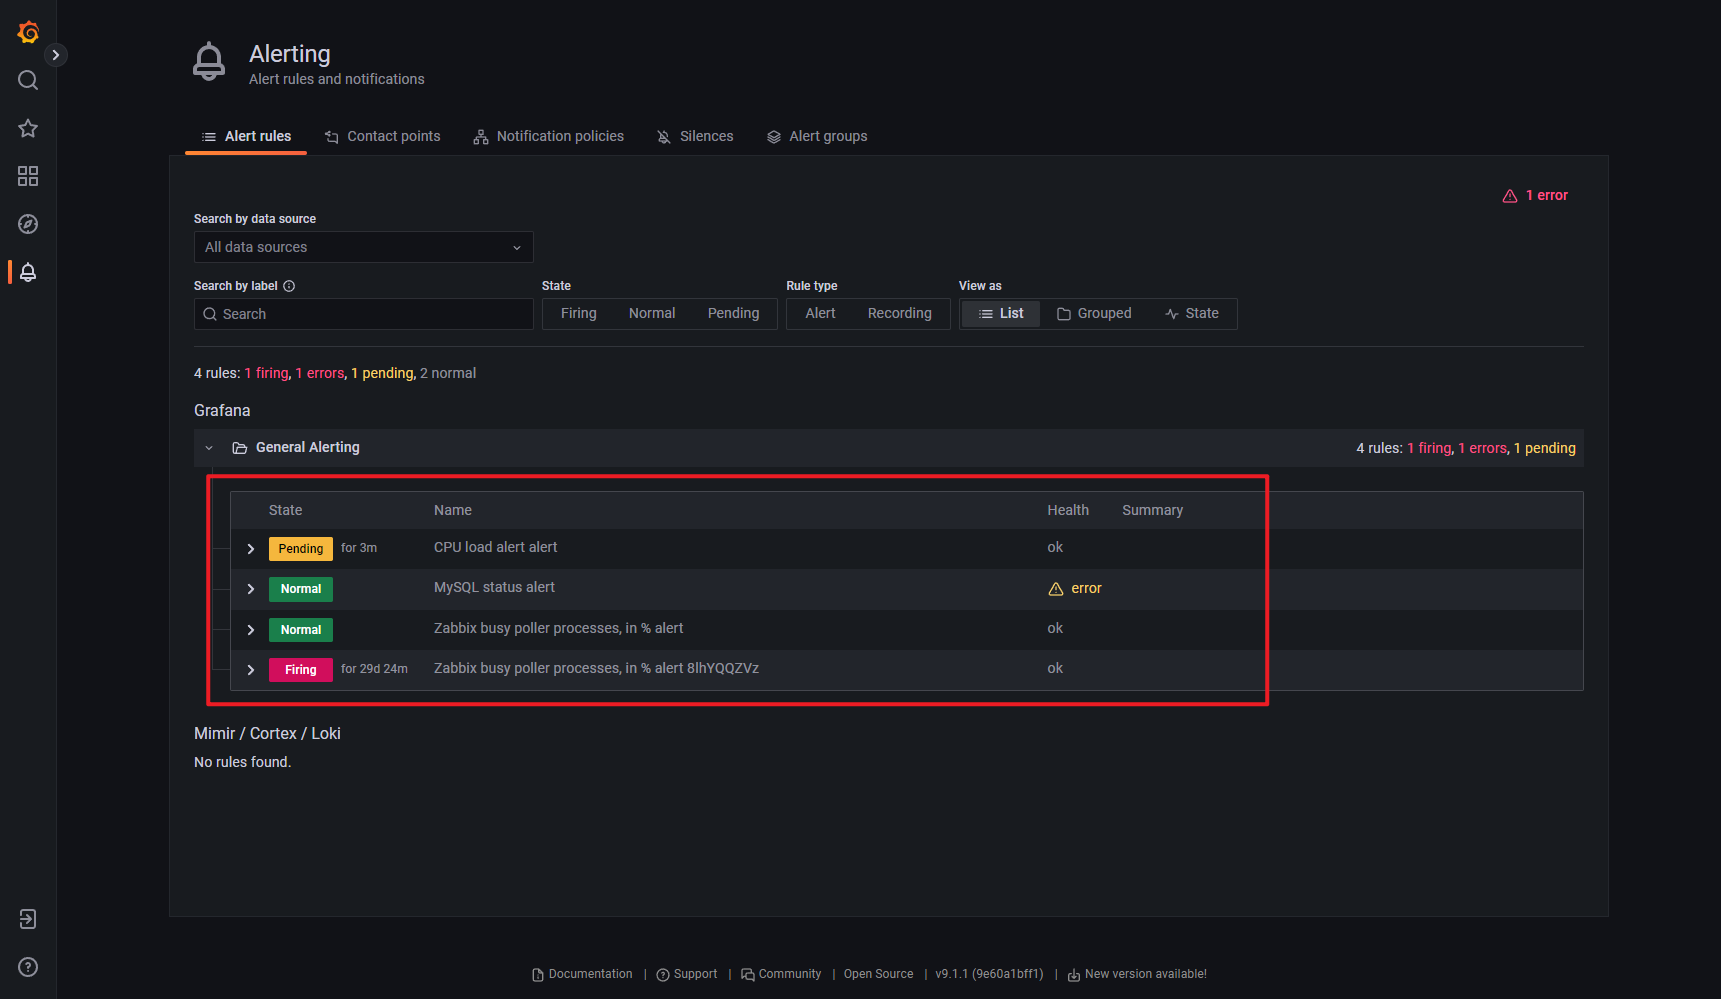Click the Search by label input field

363,314
